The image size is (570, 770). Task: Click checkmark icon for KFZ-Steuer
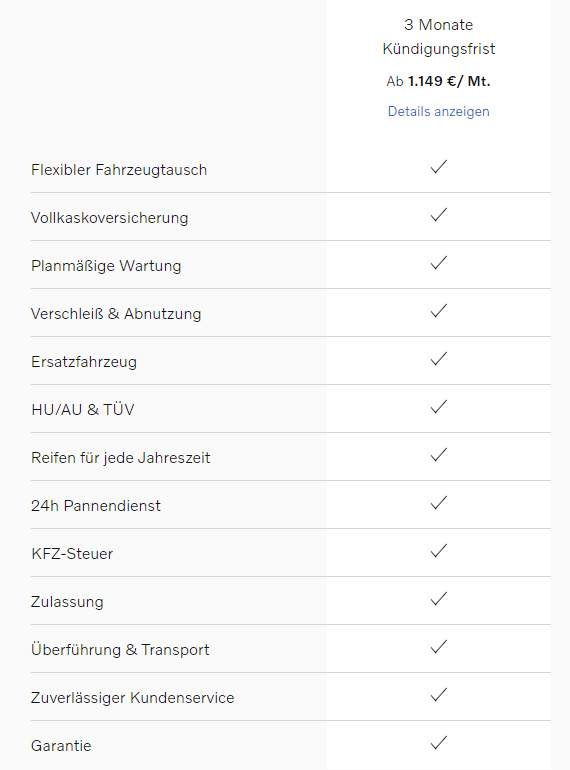[x=439, y=550]
